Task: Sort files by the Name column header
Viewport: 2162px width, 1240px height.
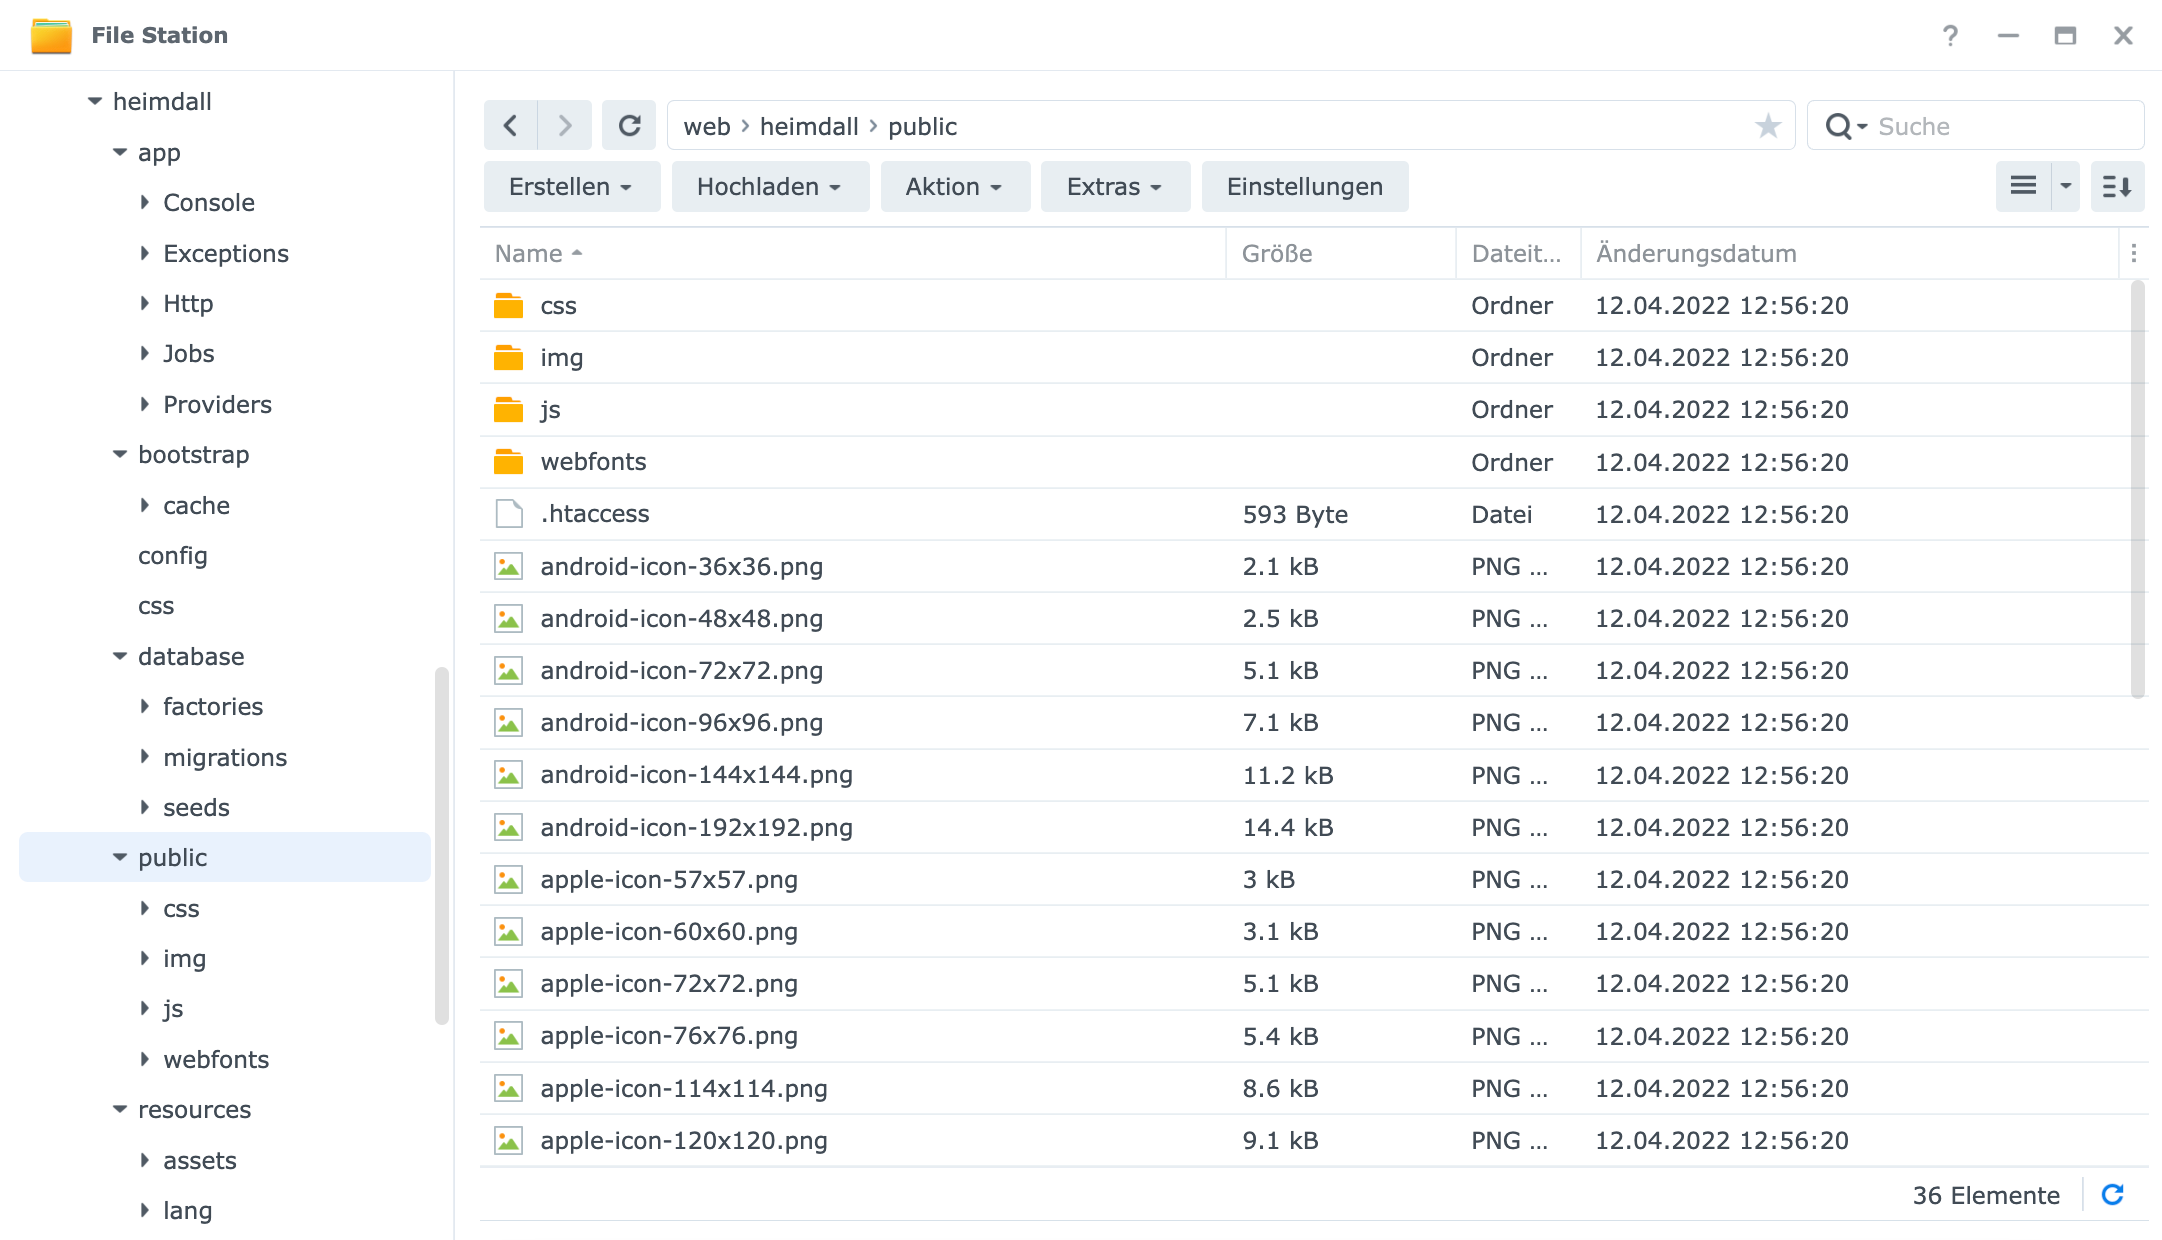Action: click(x=527, y=253)
